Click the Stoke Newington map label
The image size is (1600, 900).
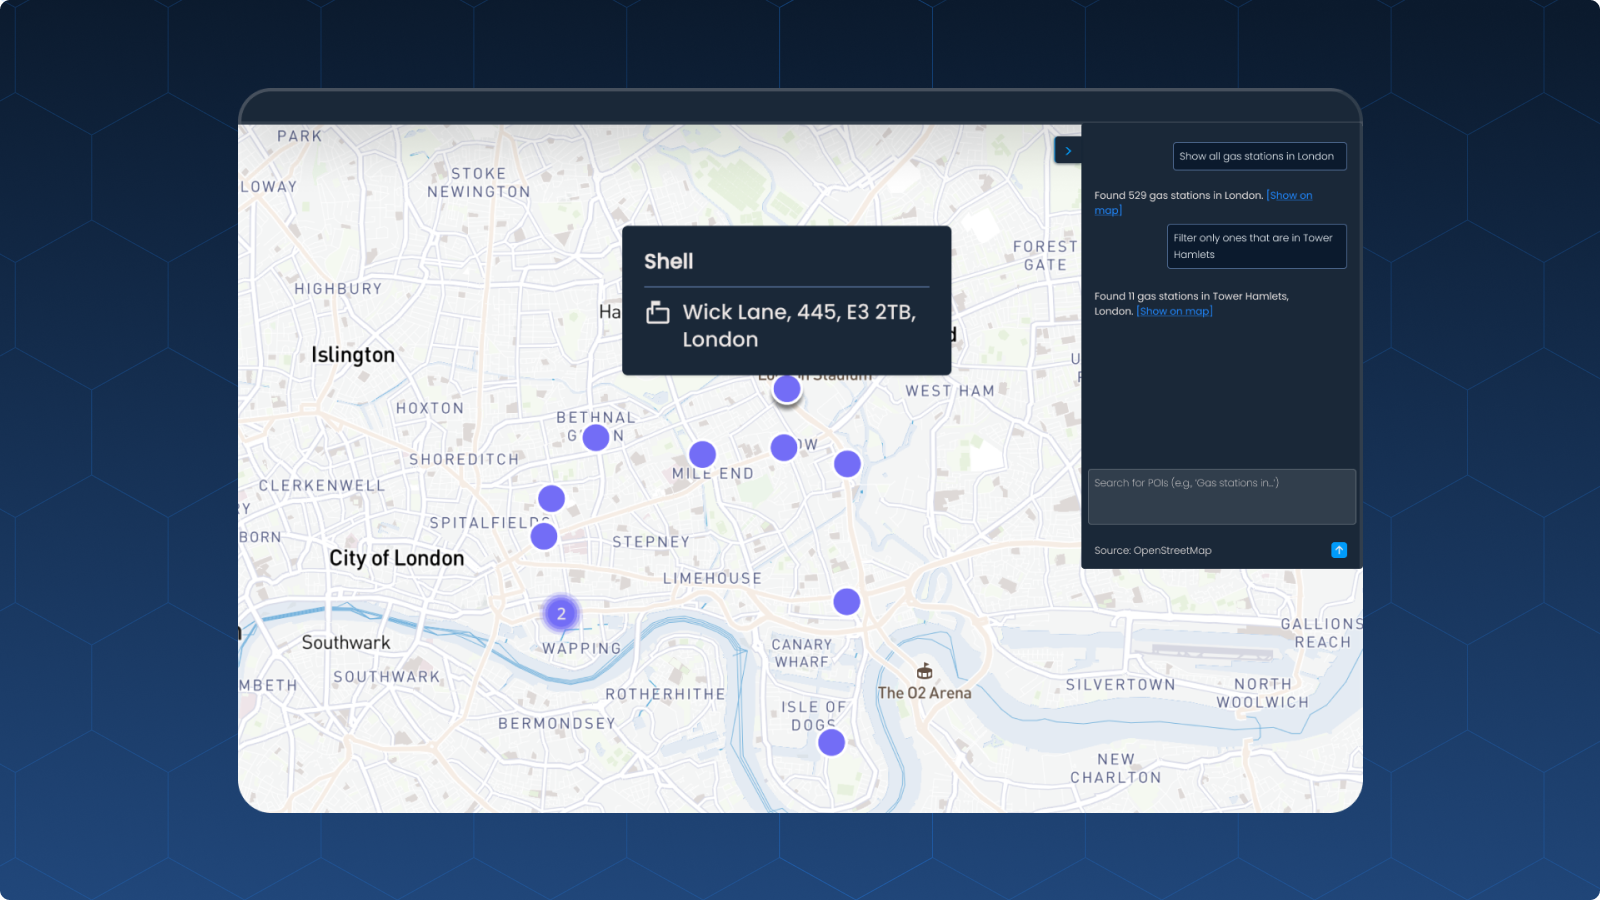pyautogui.click(x=479, y=183)
